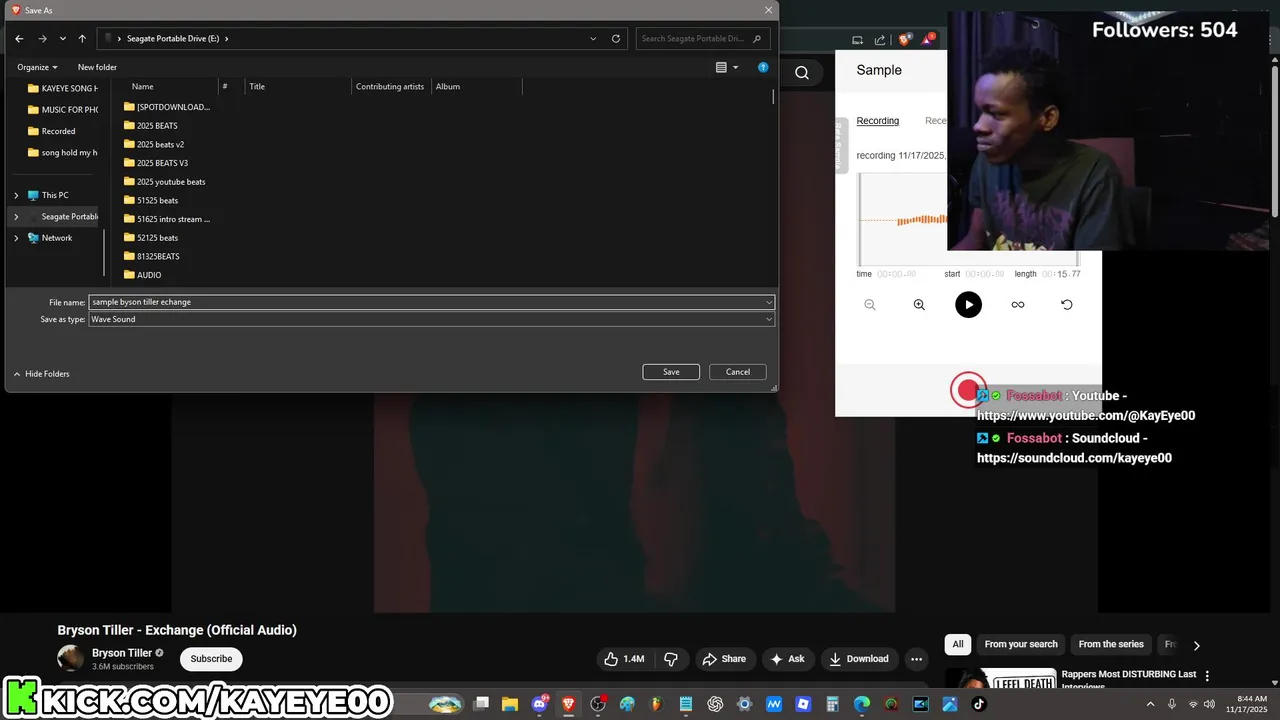Viewport: 1280px width, 720px height.
Task: Click the File name text field
Action: [426, 302]
